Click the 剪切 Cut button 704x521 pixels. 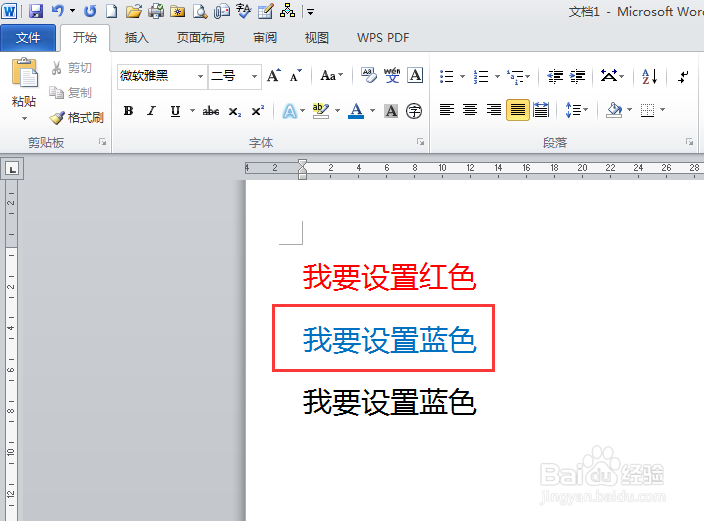[x=71, y=68]
